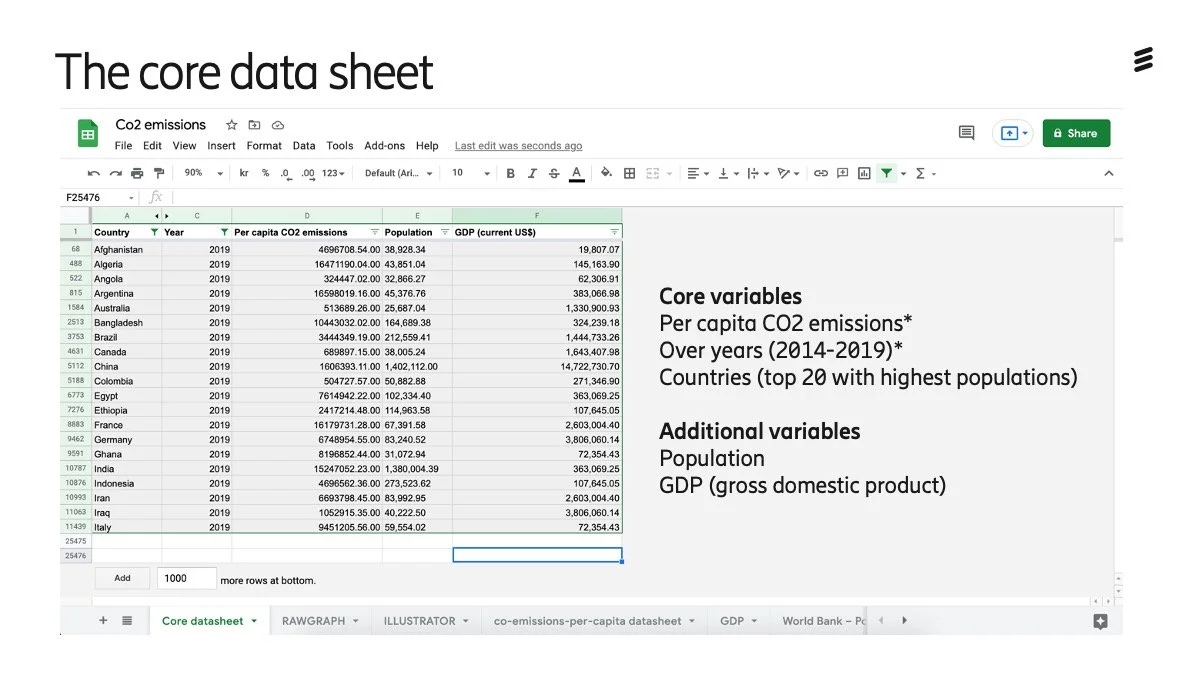Open the text color picker
Viewport: 1200px width, 675px height.
pyautogui.click(x=577, y=173)
